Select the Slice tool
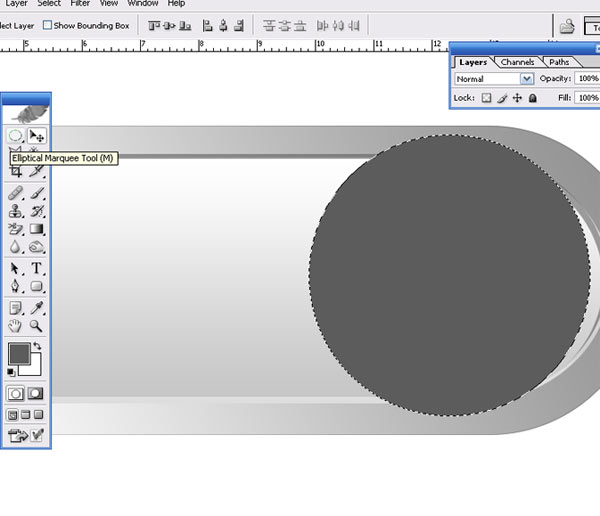 pyautogui.click(x=37, y=171)
